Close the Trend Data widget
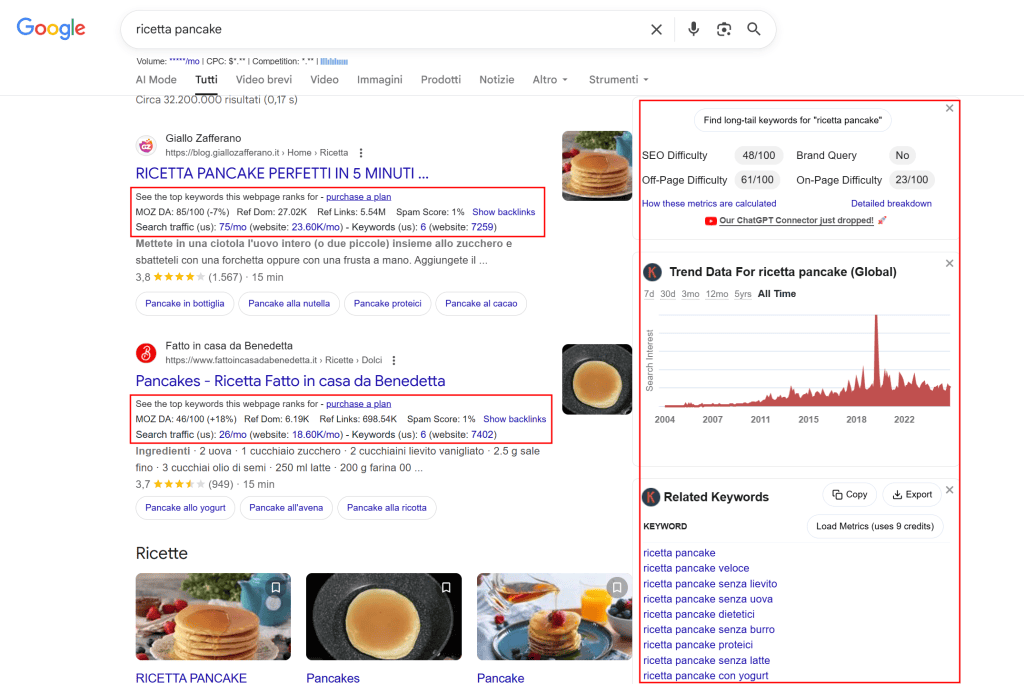The height and width of the screenshot is (684, 1024). [x=950, y=263]
